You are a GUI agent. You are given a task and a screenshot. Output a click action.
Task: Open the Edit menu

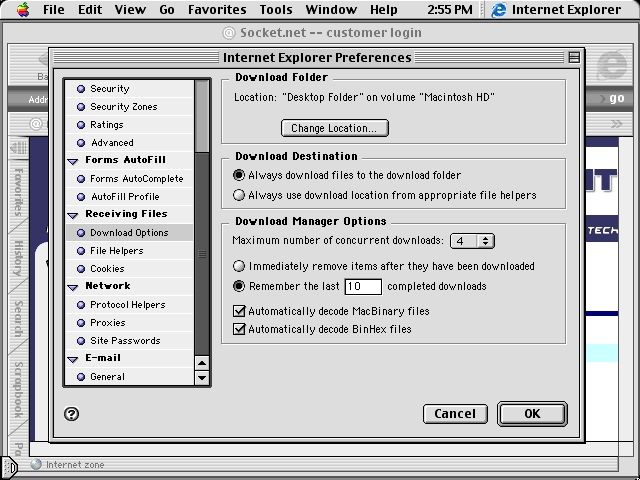click(90, 9)
